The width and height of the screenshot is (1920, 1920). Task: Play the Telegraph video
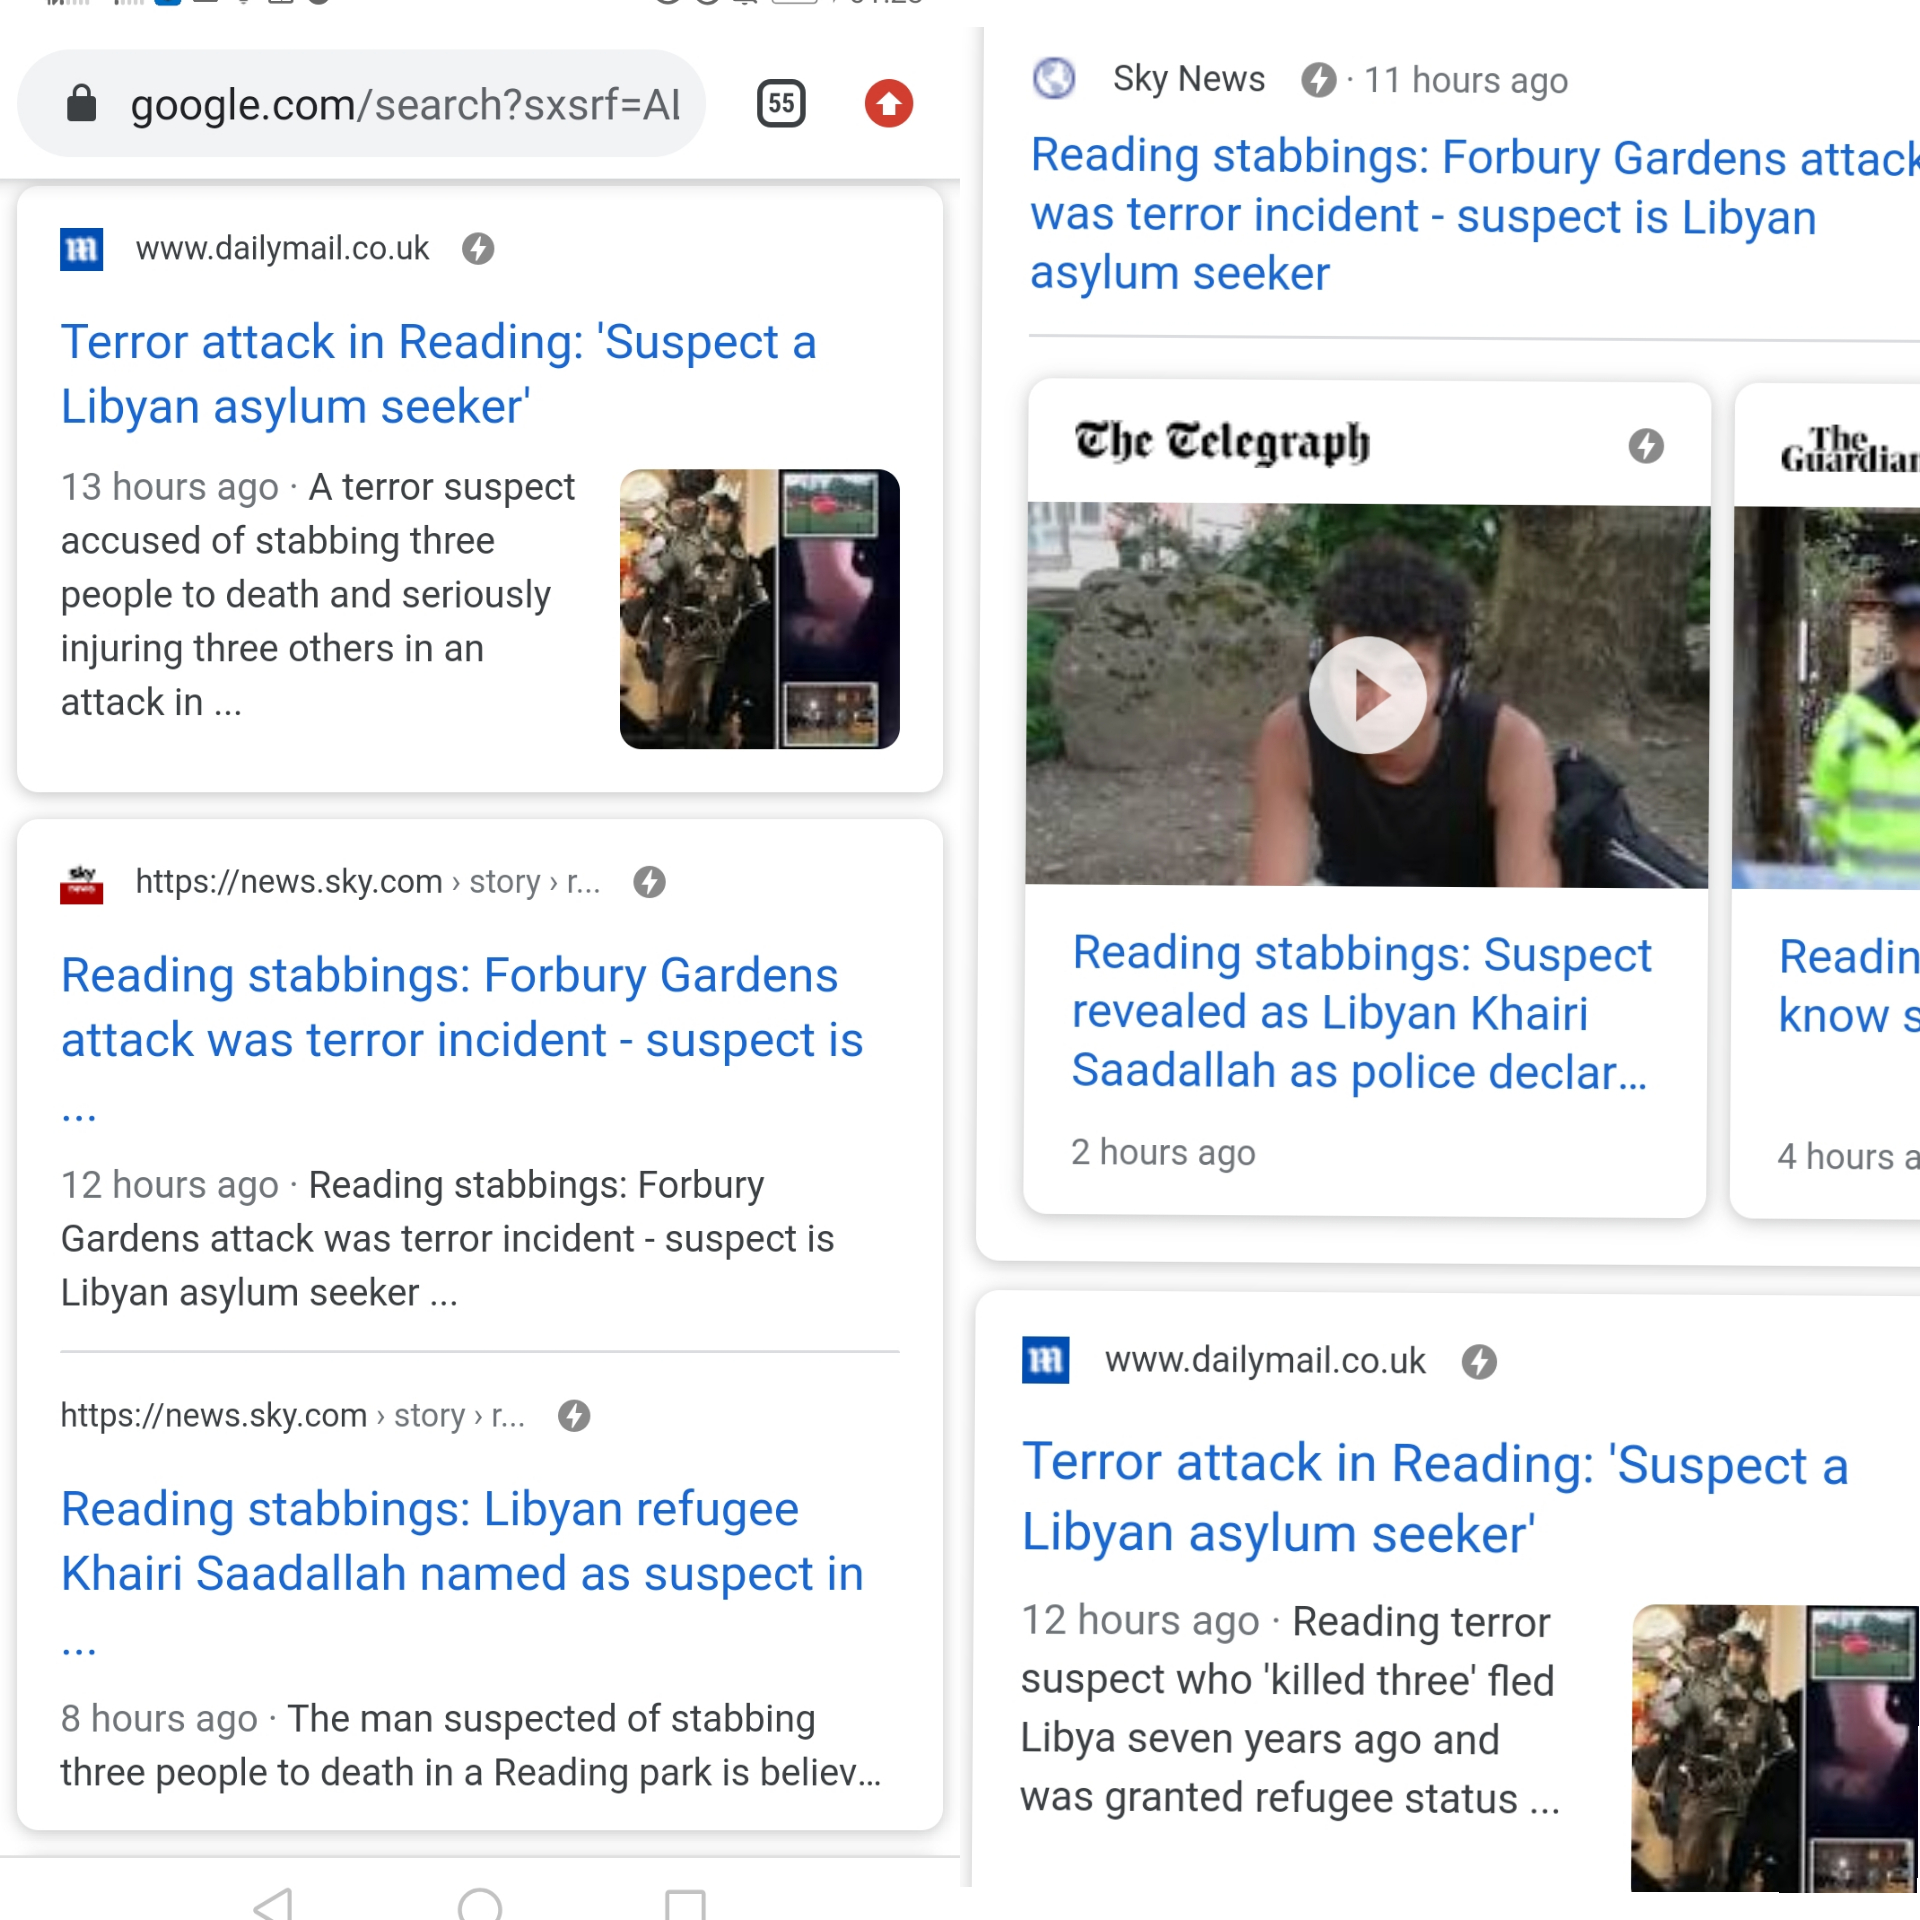pos(1367,695)
